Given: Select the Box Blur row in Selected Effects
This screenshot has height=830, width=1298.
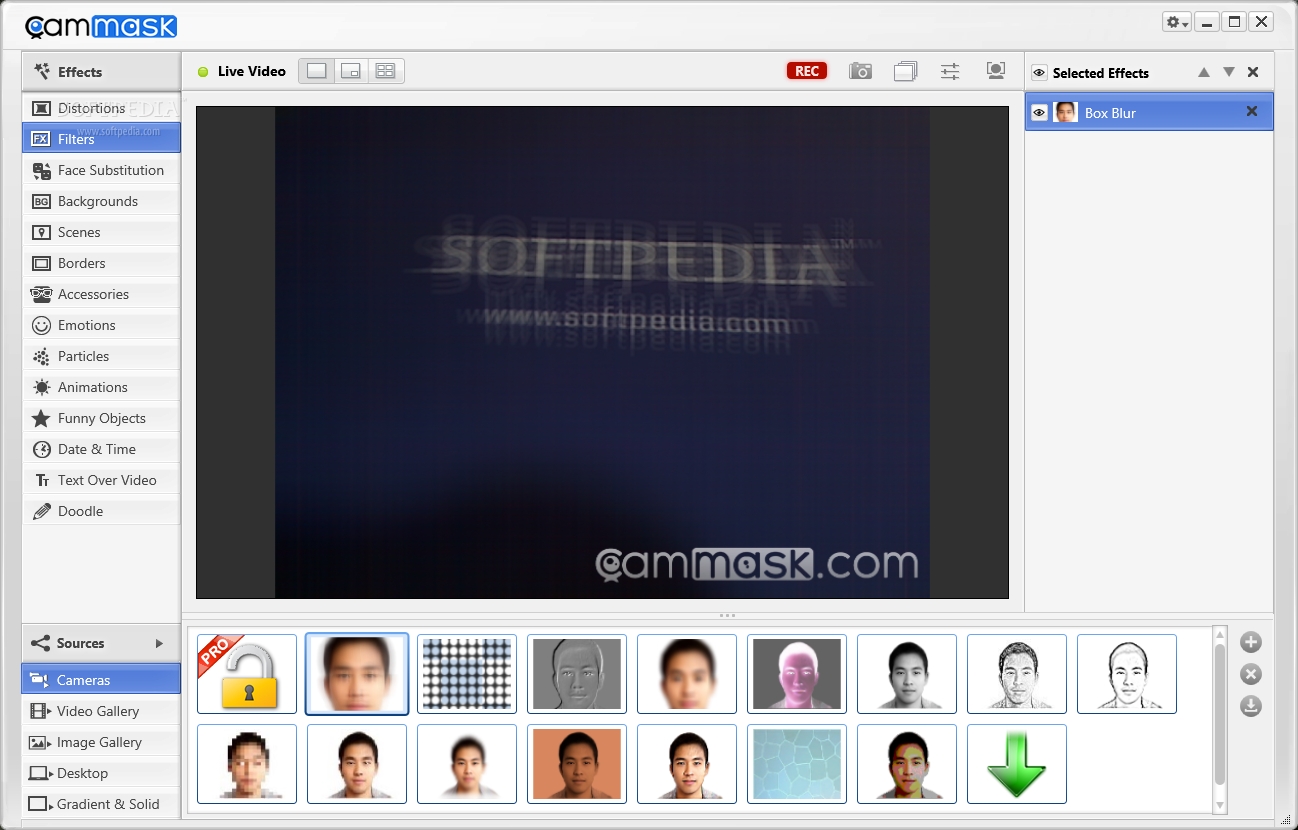Looking at the screenshot, I should [1149, 112].
